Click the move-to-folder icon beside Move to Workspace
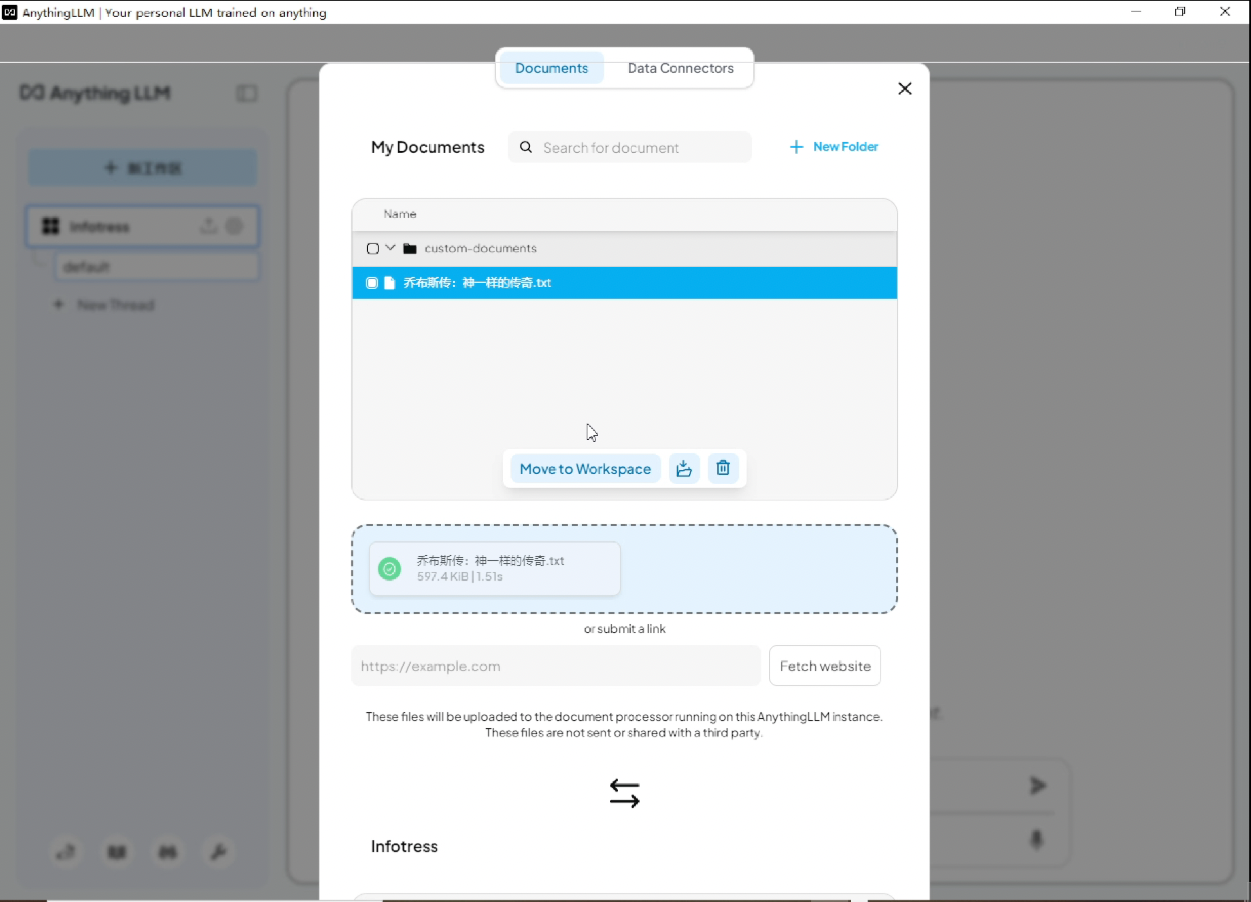The image size is (1251, 902). click(x=684, y=468)
